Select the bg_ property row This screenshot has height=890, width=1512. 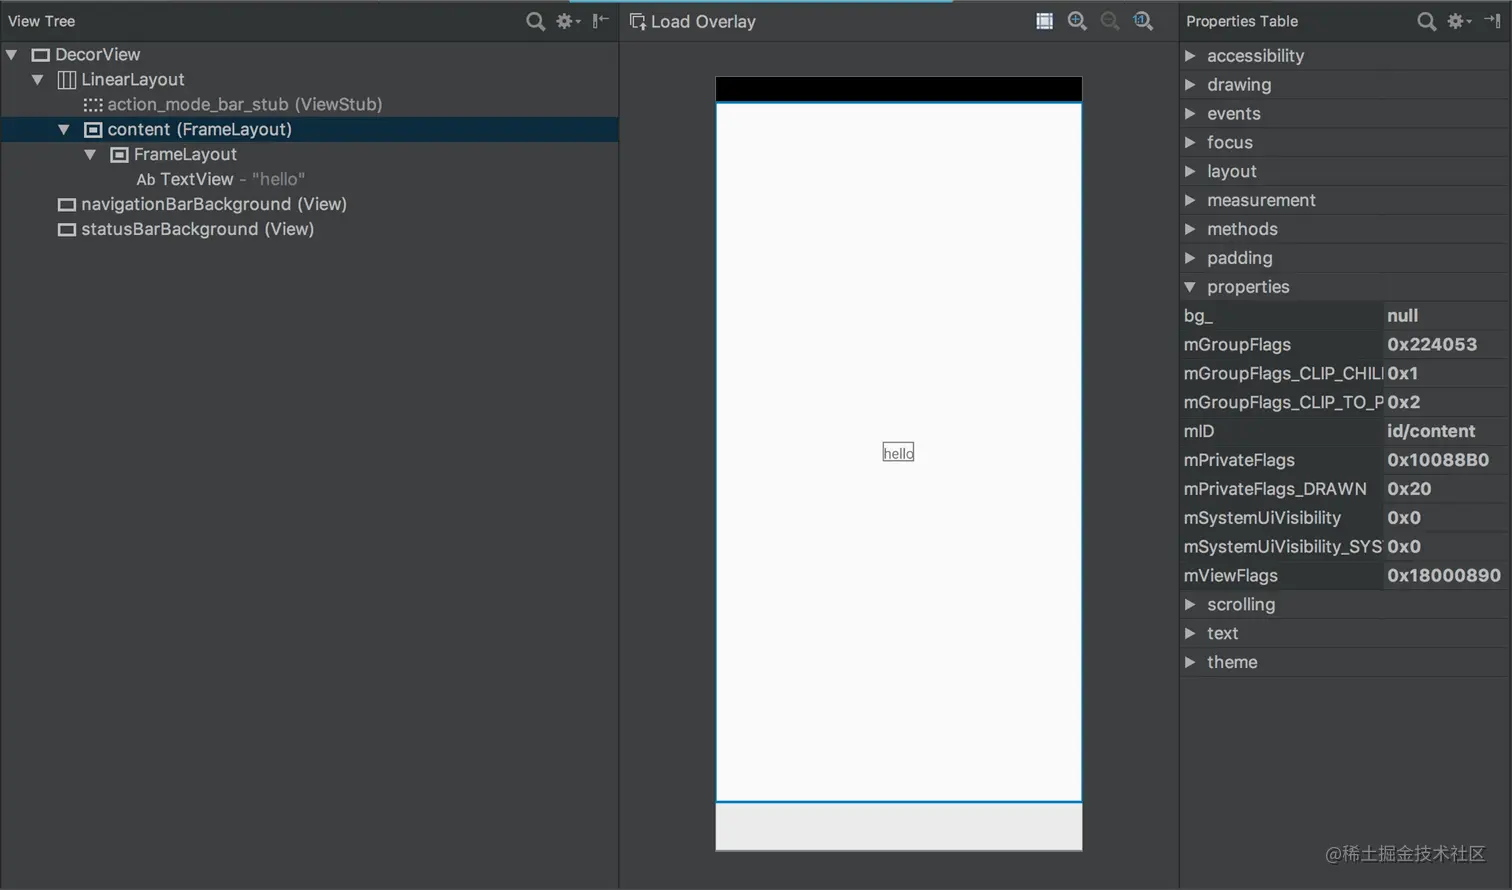coord(1345,316)
